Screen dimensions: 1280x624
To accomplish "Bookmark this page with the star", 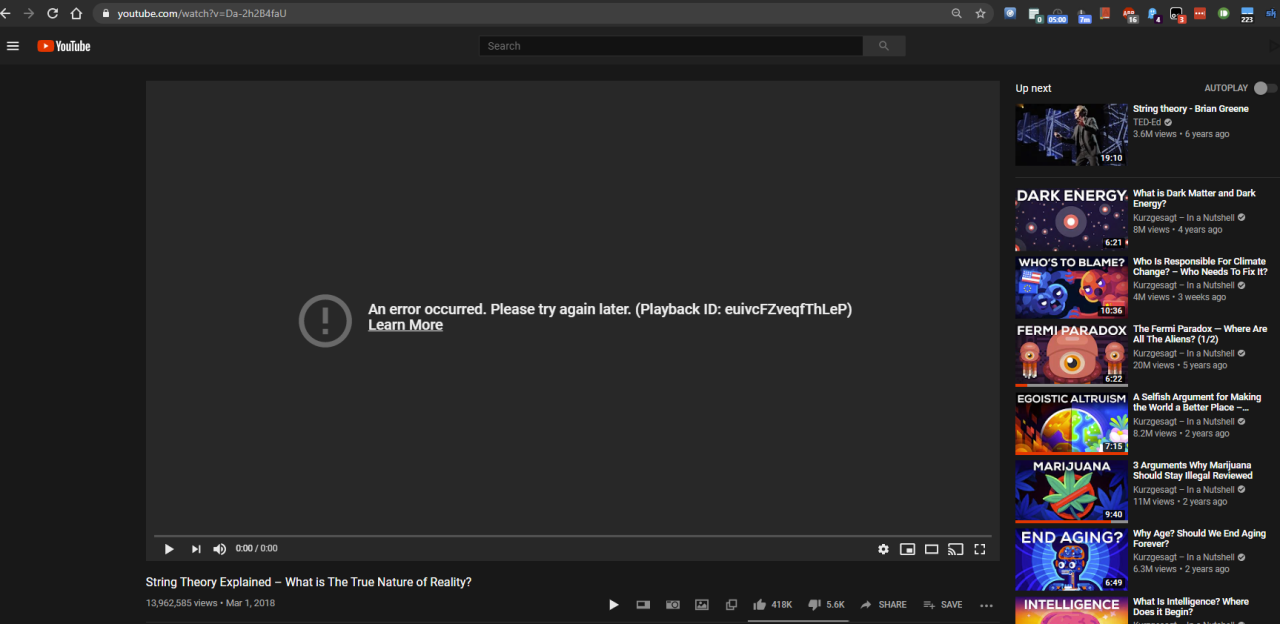I will (981, 13).
